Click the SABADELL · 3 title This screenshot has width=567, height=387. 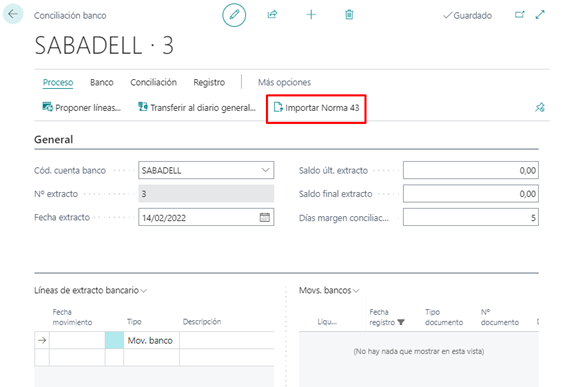tap(104, 46)
